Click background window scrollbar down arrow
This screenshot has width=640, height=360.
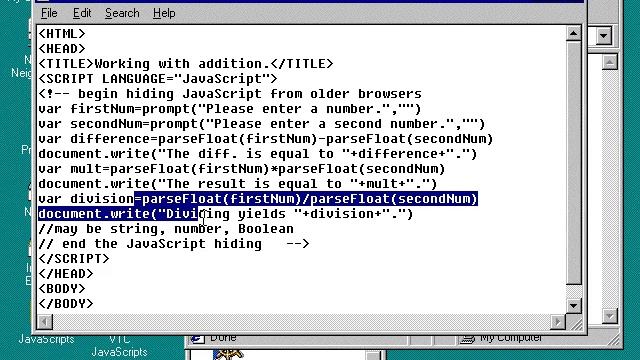point(609,316)
